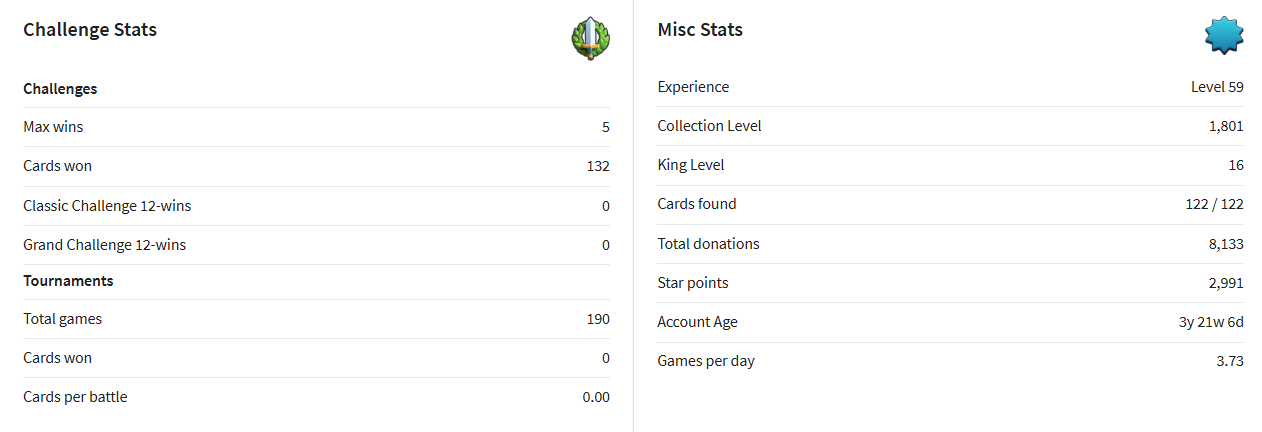This screenshot has height=432, width=1262.
Task: Select the Grand Challenge 12-wins row
Action: (316, 245)
